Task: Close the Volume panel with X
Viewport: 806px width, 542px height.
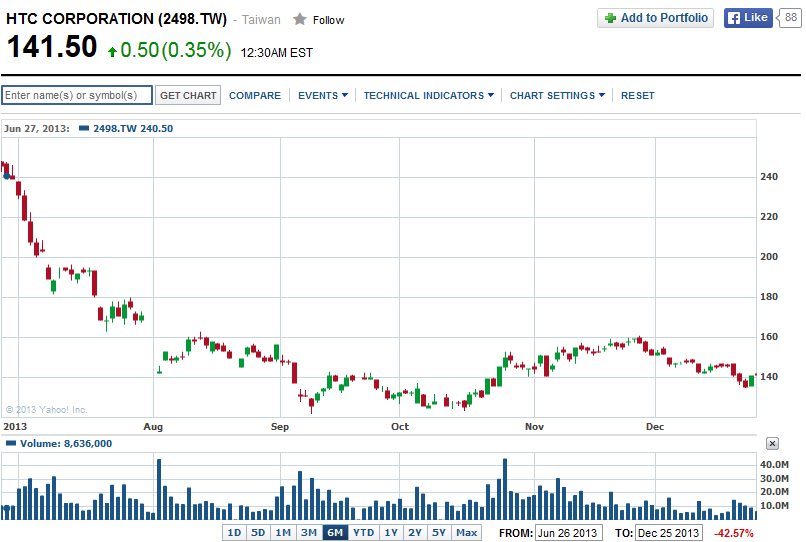Action: tap(772, 443)
